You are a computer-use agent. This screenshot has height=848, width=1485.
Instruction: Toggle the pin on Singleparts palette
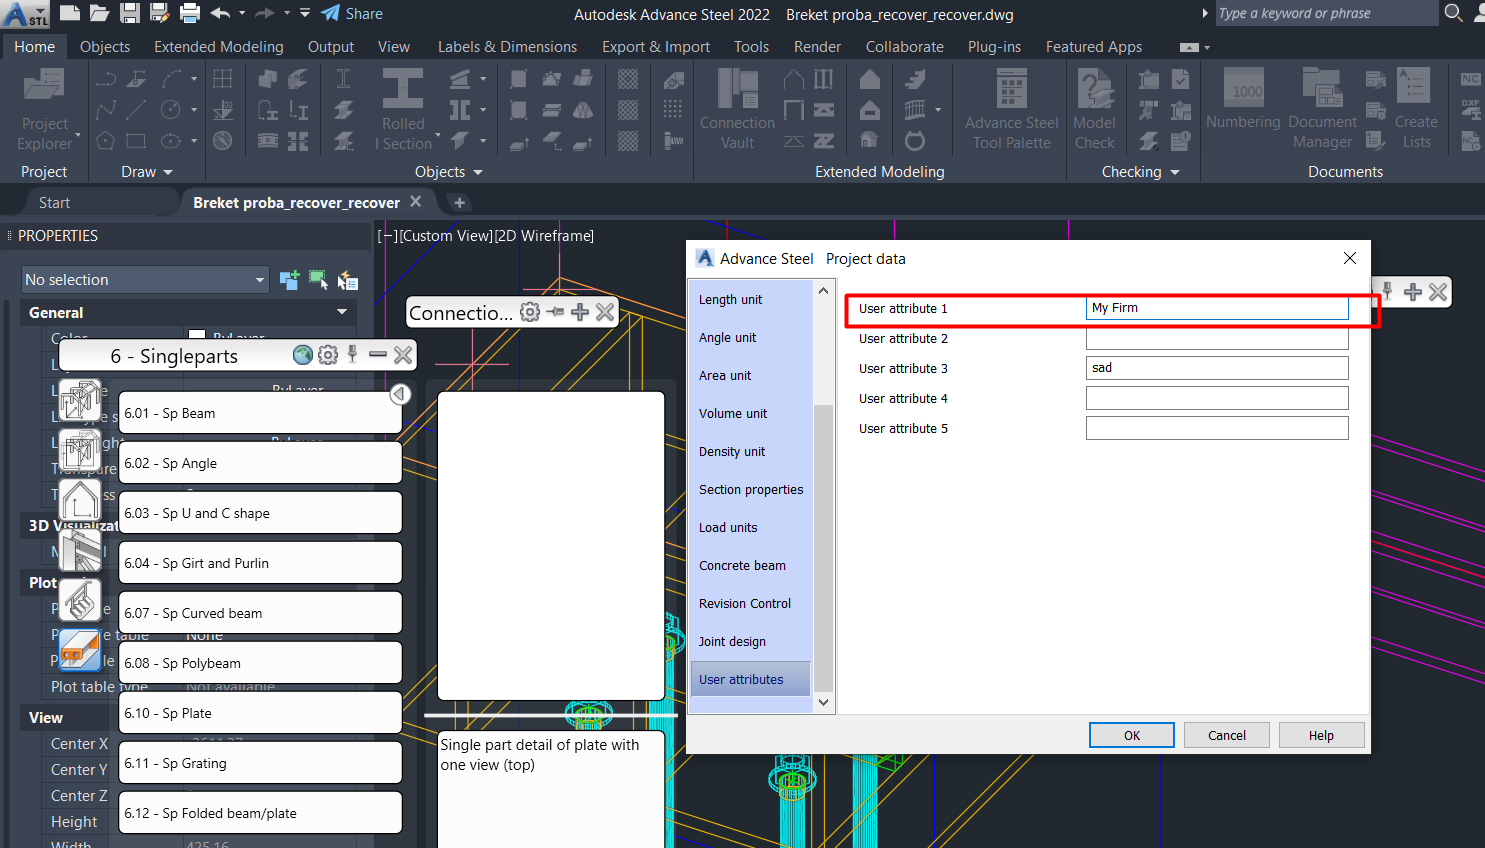click(352, 355)
